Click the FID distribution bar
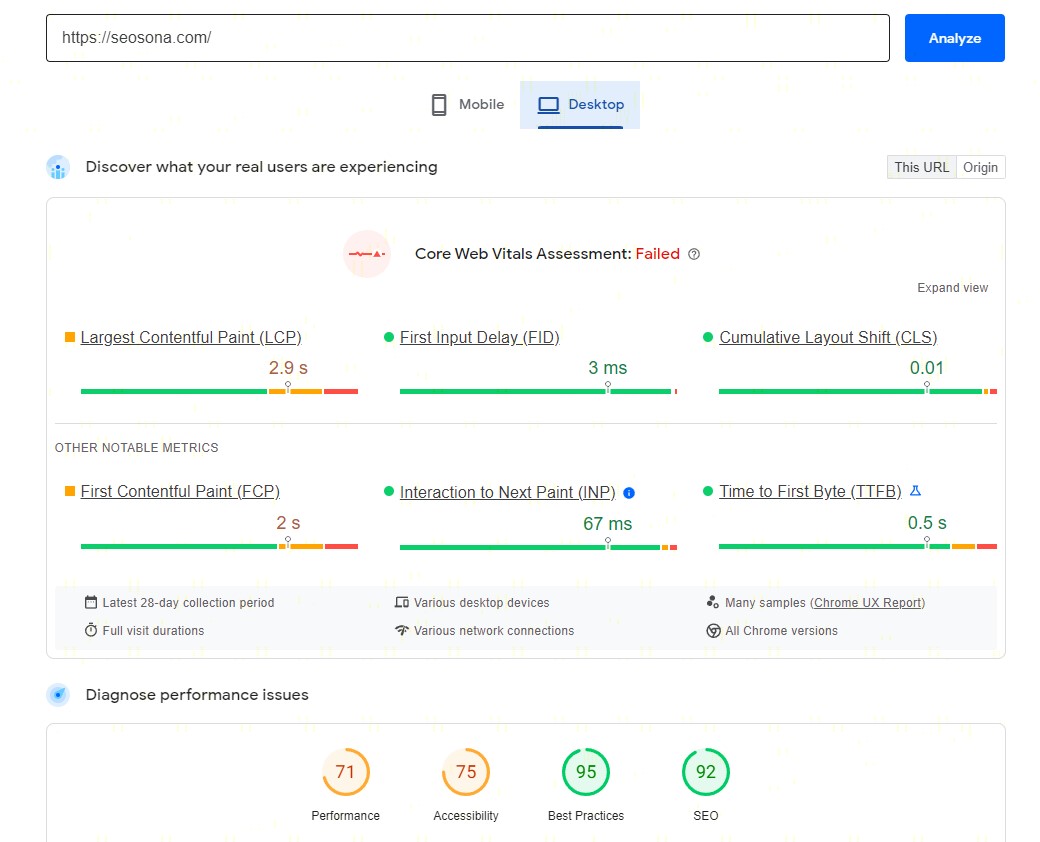 coord(538,391)
